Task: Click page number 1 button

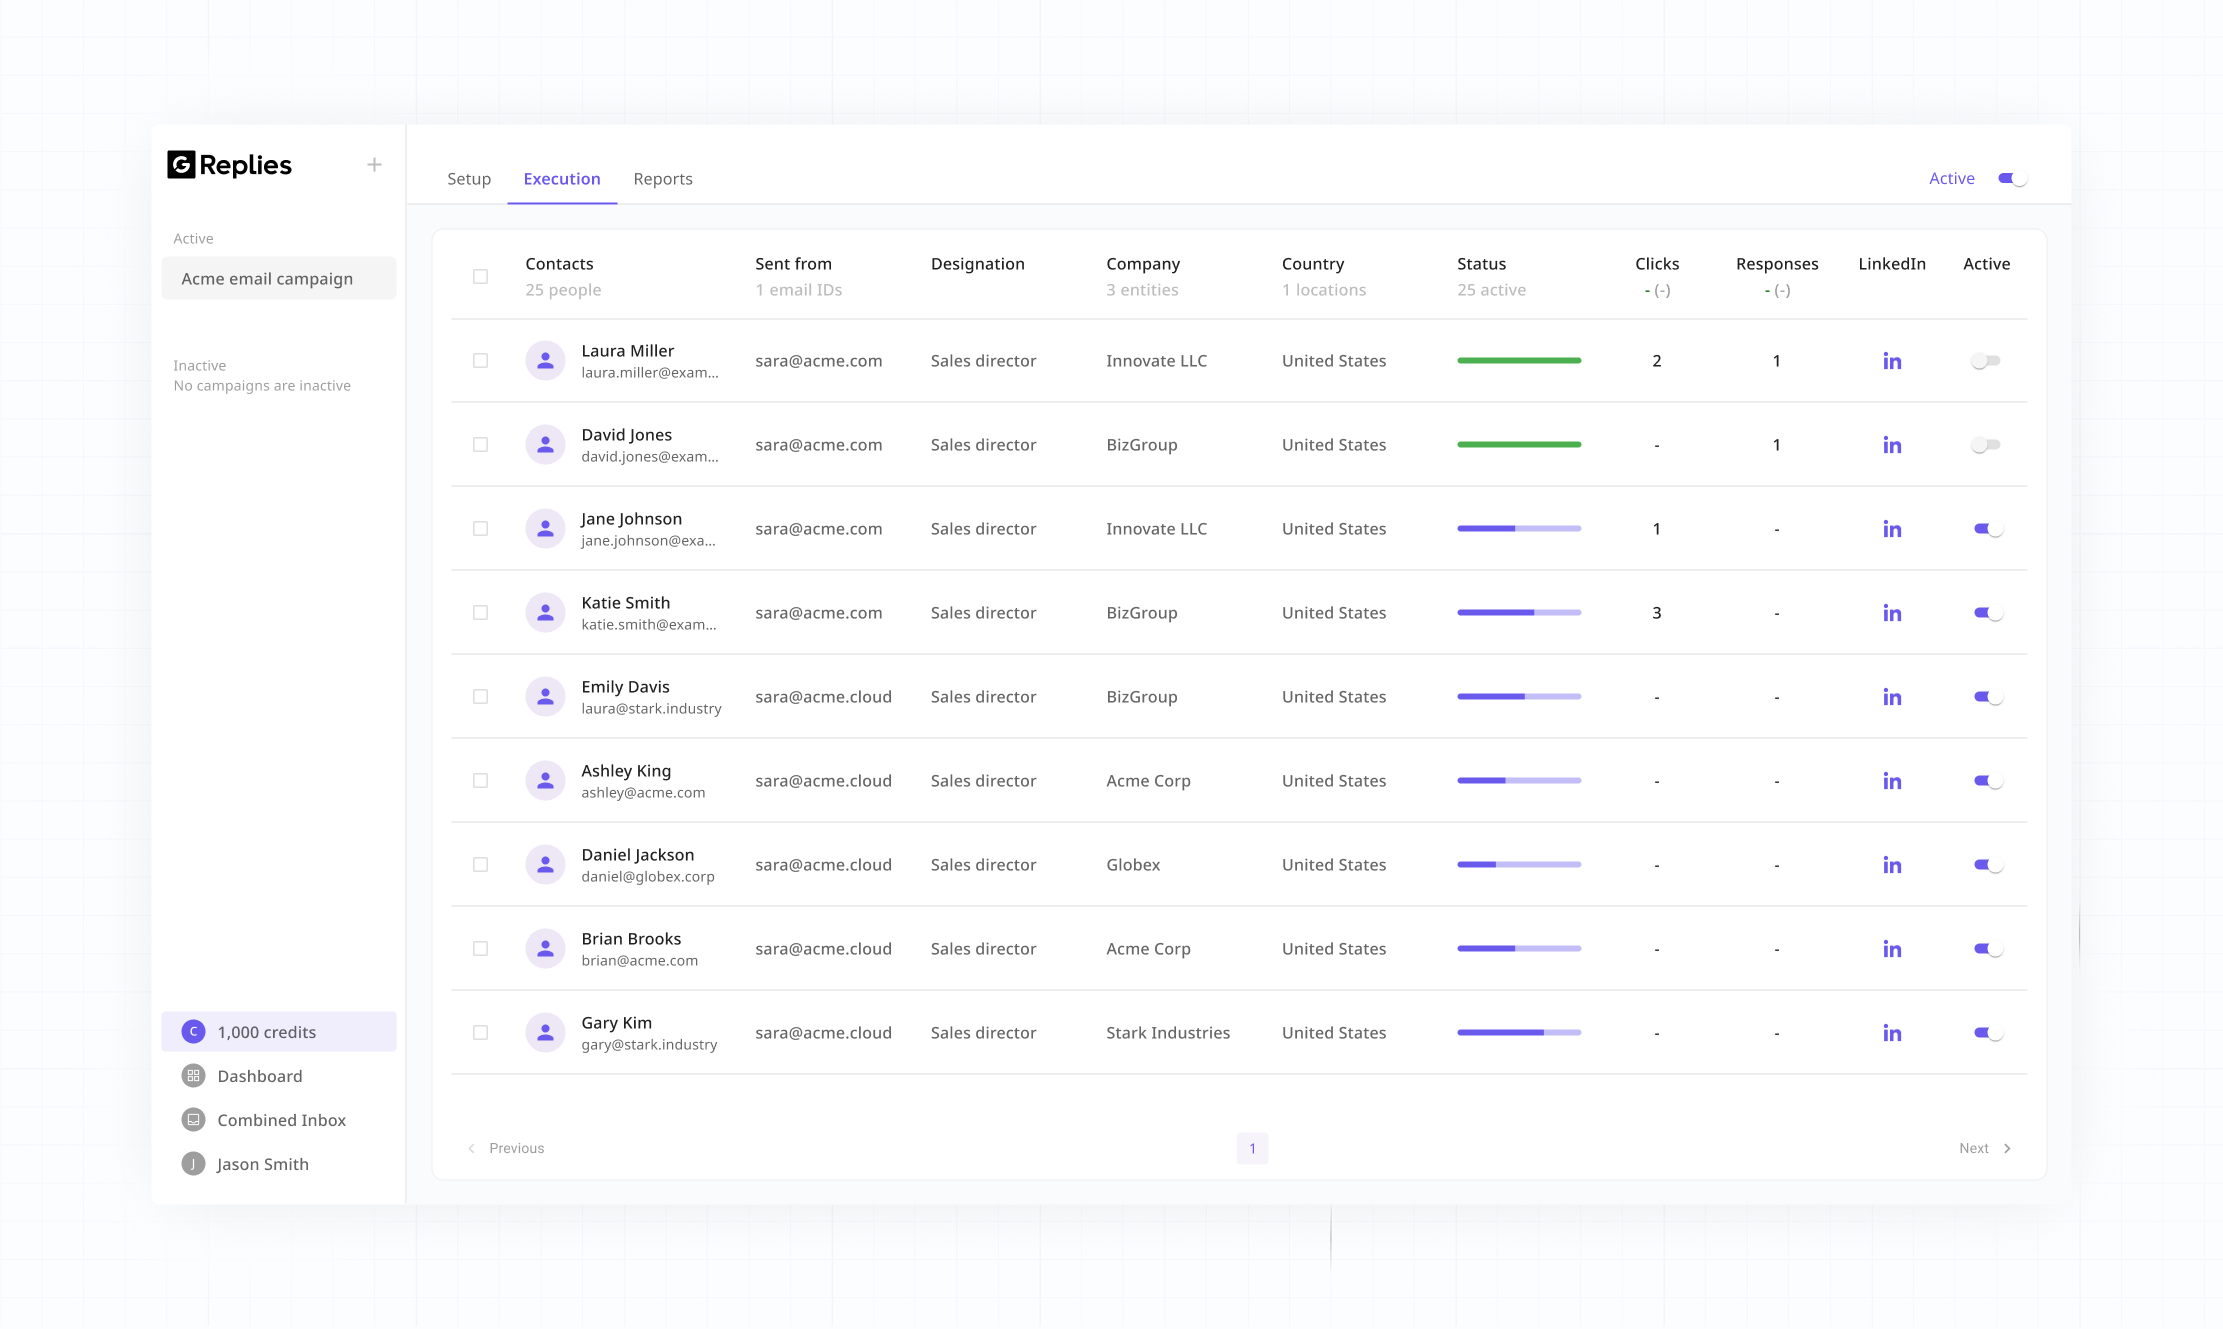Action: click(x=1251, y=1149)
